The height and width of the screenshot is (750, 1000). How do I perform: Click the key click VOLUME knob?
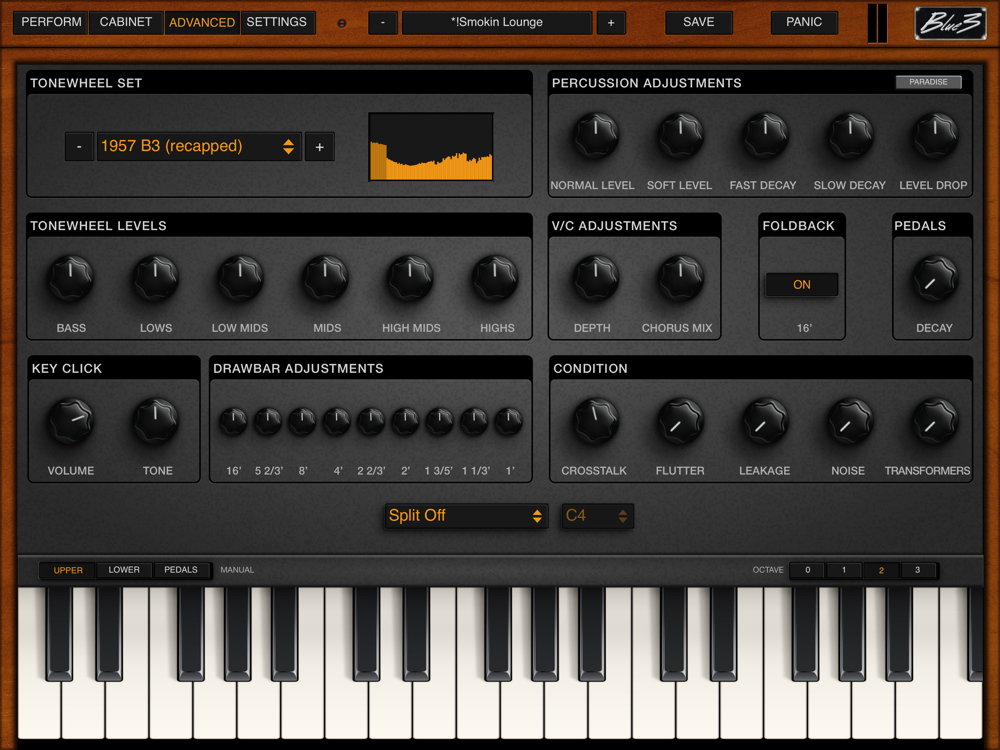tap(71, 422)
